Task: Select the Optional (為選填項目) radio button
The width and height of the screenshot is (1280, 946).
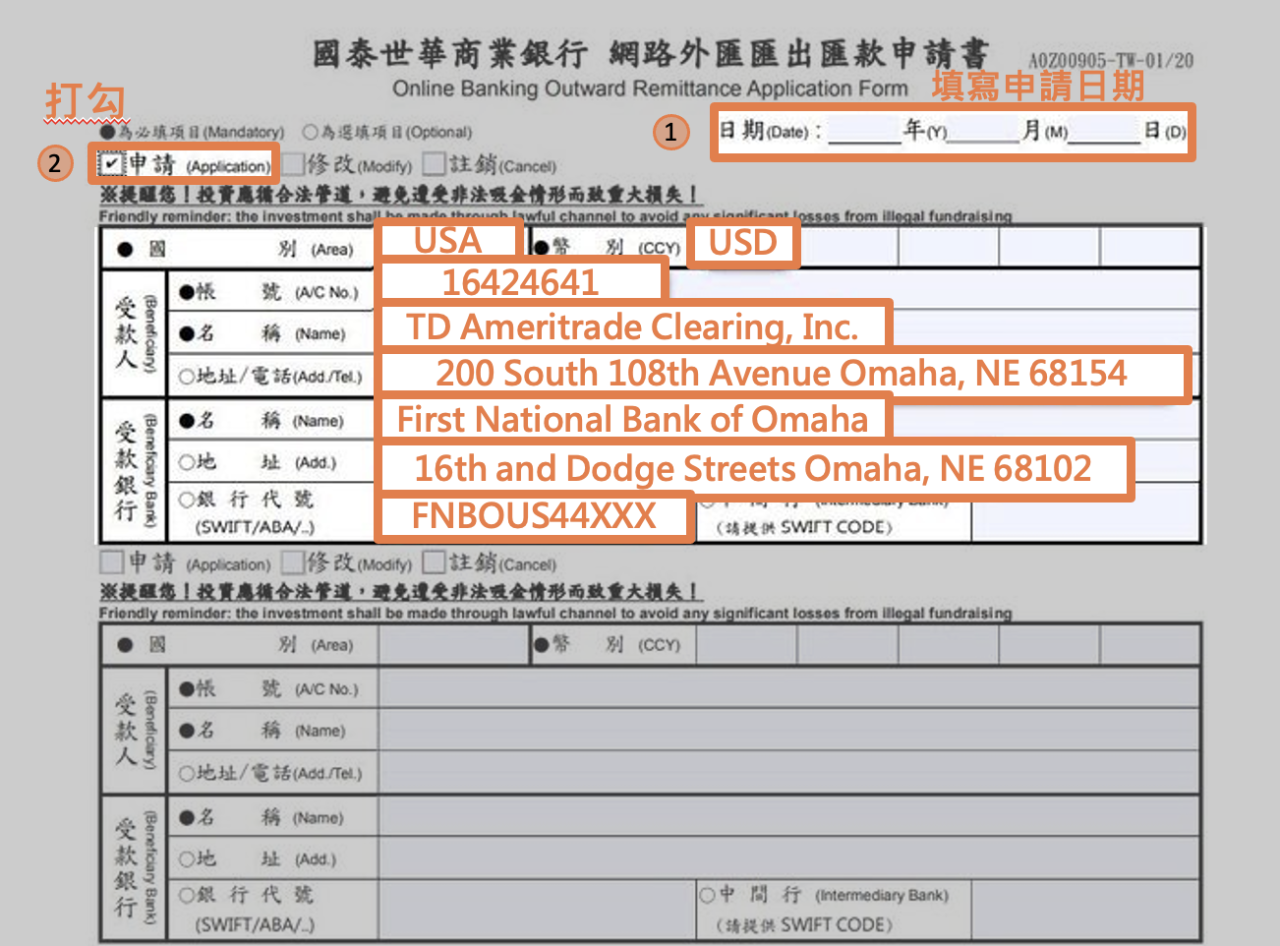Action: click(x=312, y=131)
